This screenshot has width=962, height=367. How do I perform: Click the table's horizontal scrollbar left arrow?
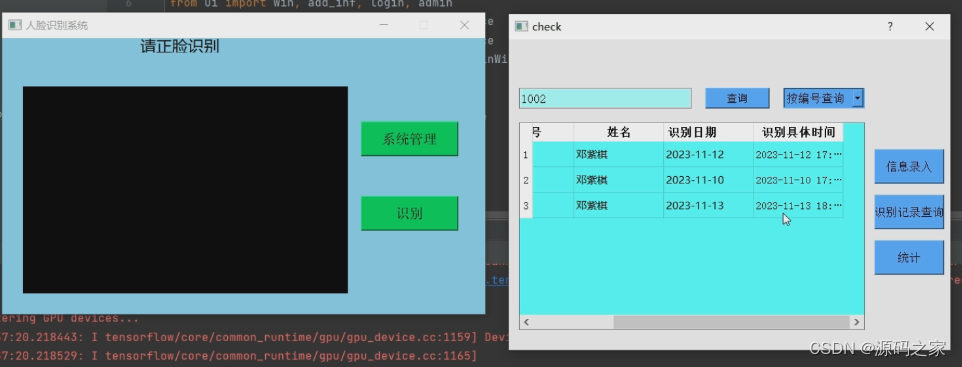526,322
